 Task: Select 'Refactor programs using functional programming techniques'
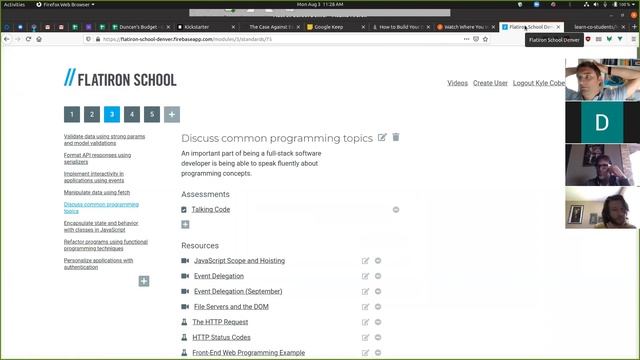106,245
